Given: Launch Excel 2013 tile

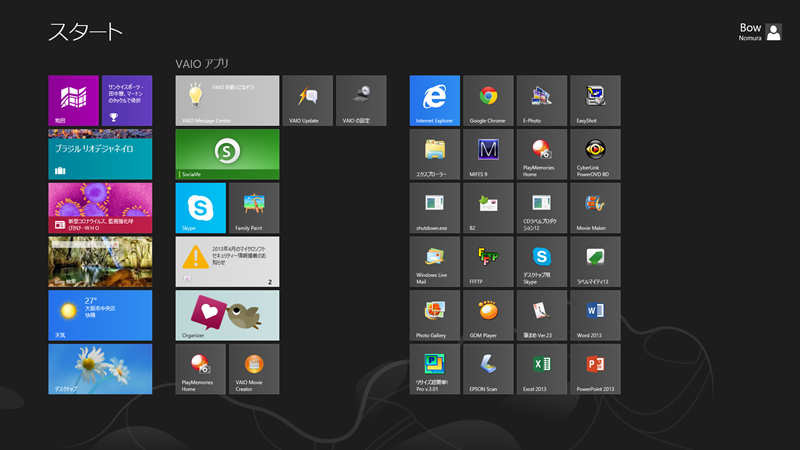Looking at the screenshot, I should click(x=542, y=369).
